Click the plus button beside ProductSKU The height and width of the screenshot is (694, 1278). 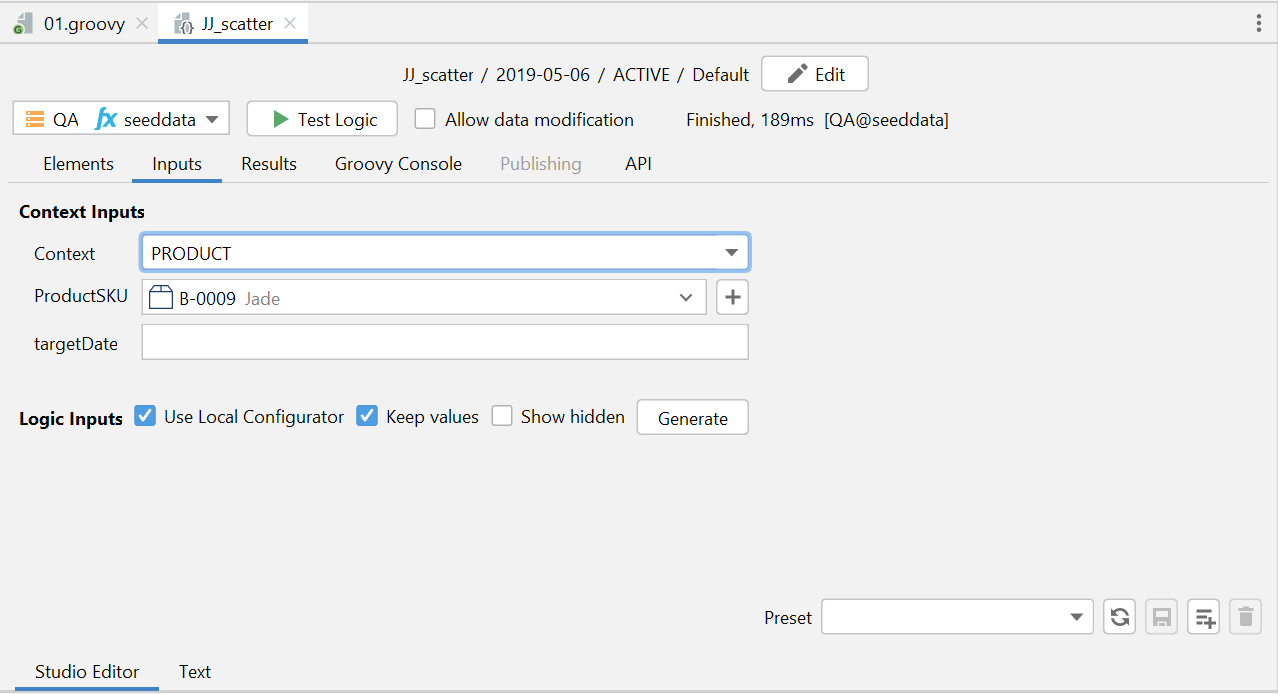pos(732,297)
